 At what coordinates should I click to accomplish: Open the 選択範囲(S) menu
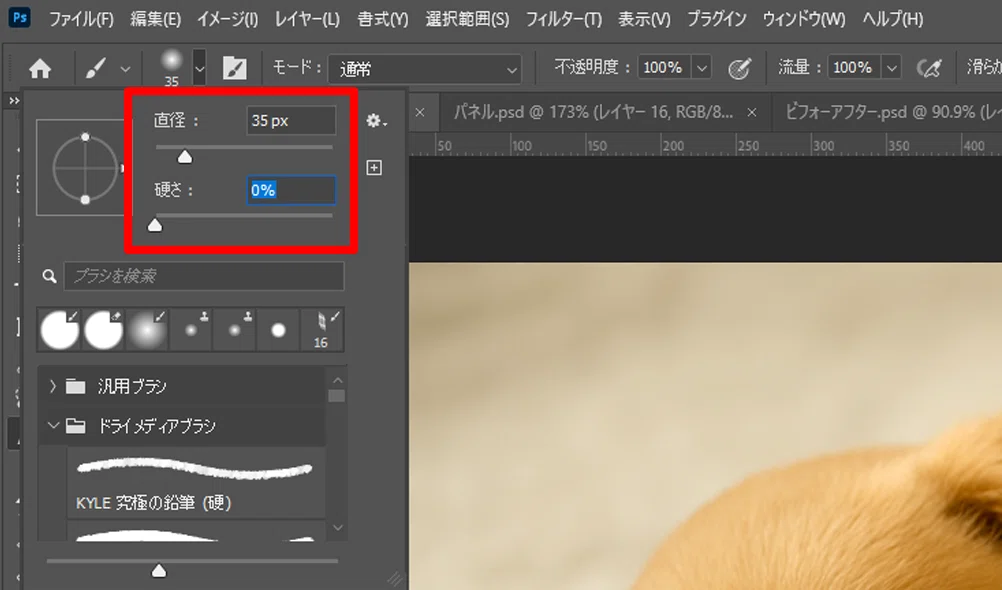point(467,19)
